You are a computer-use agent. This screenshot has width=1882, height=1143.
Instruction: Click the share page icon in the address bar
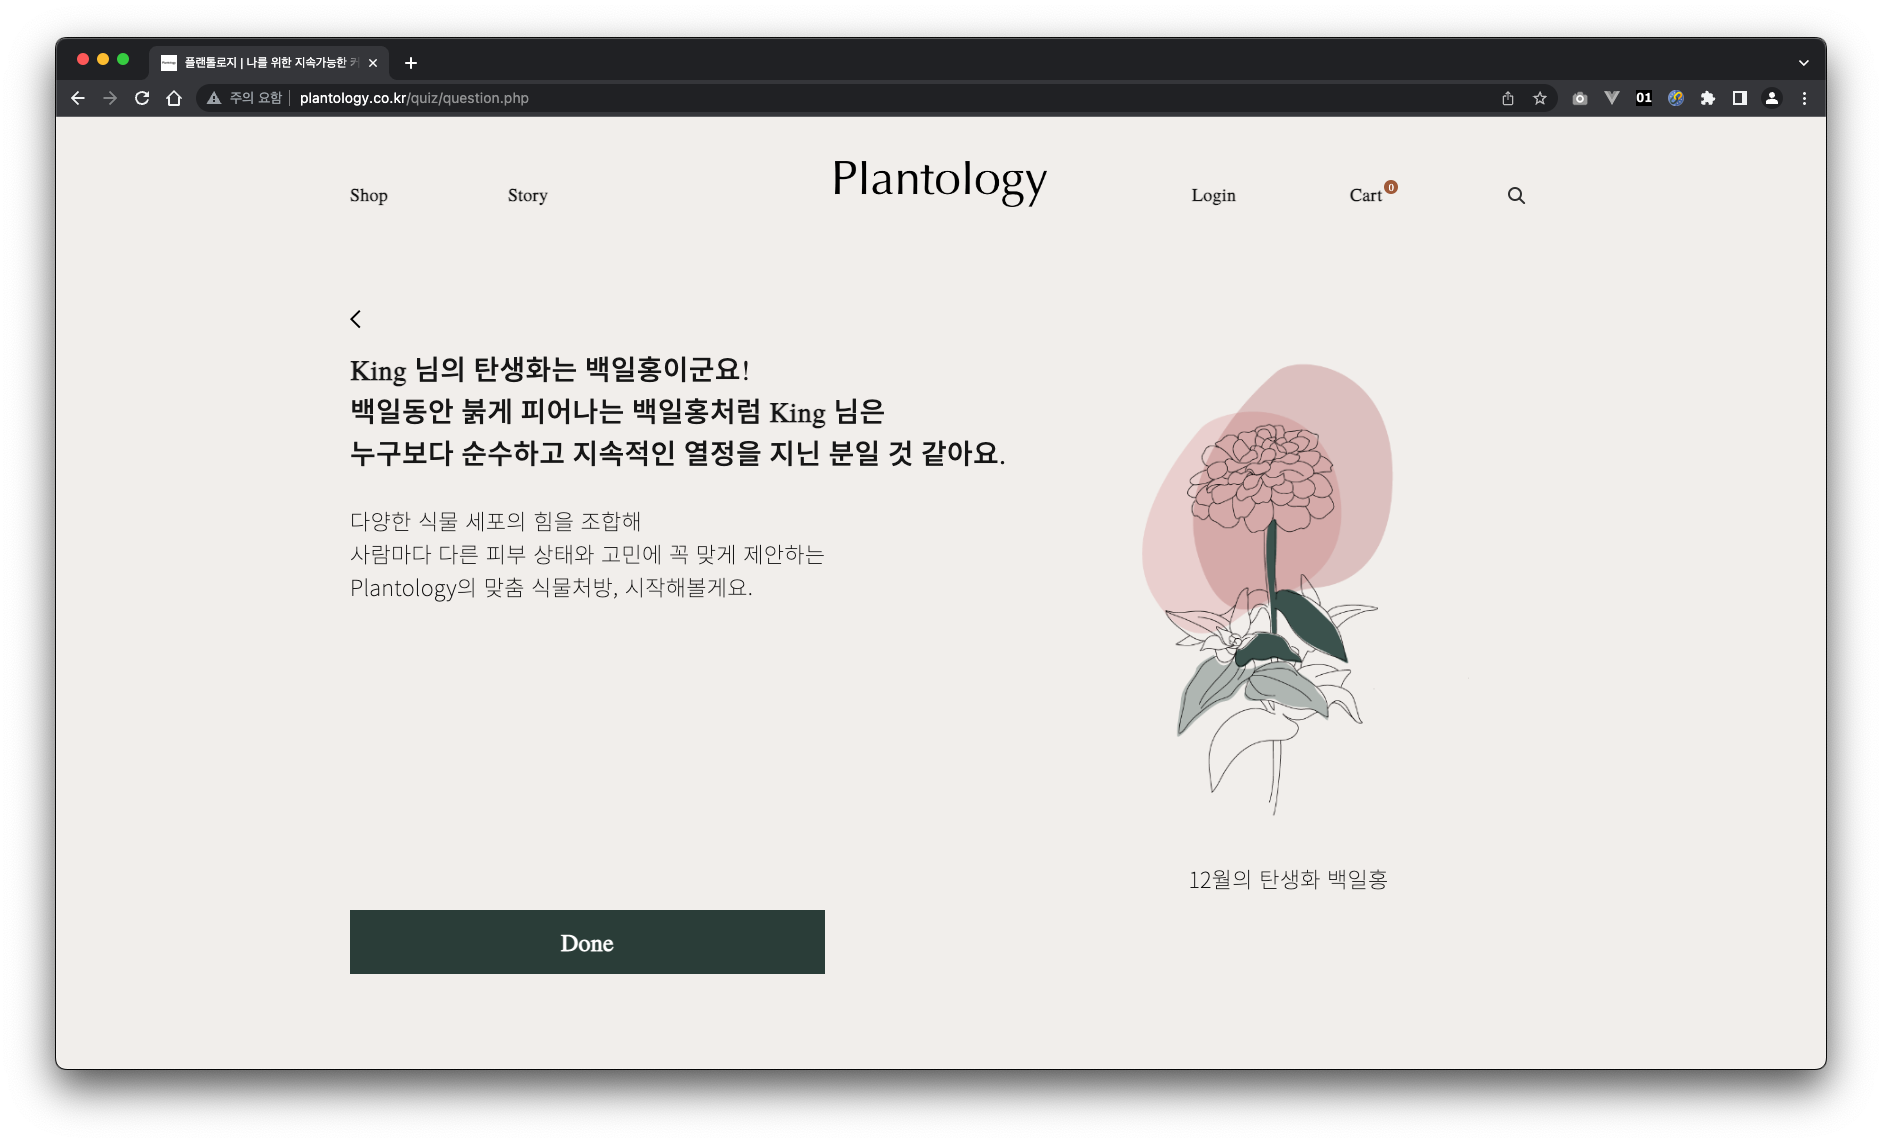1508,98
